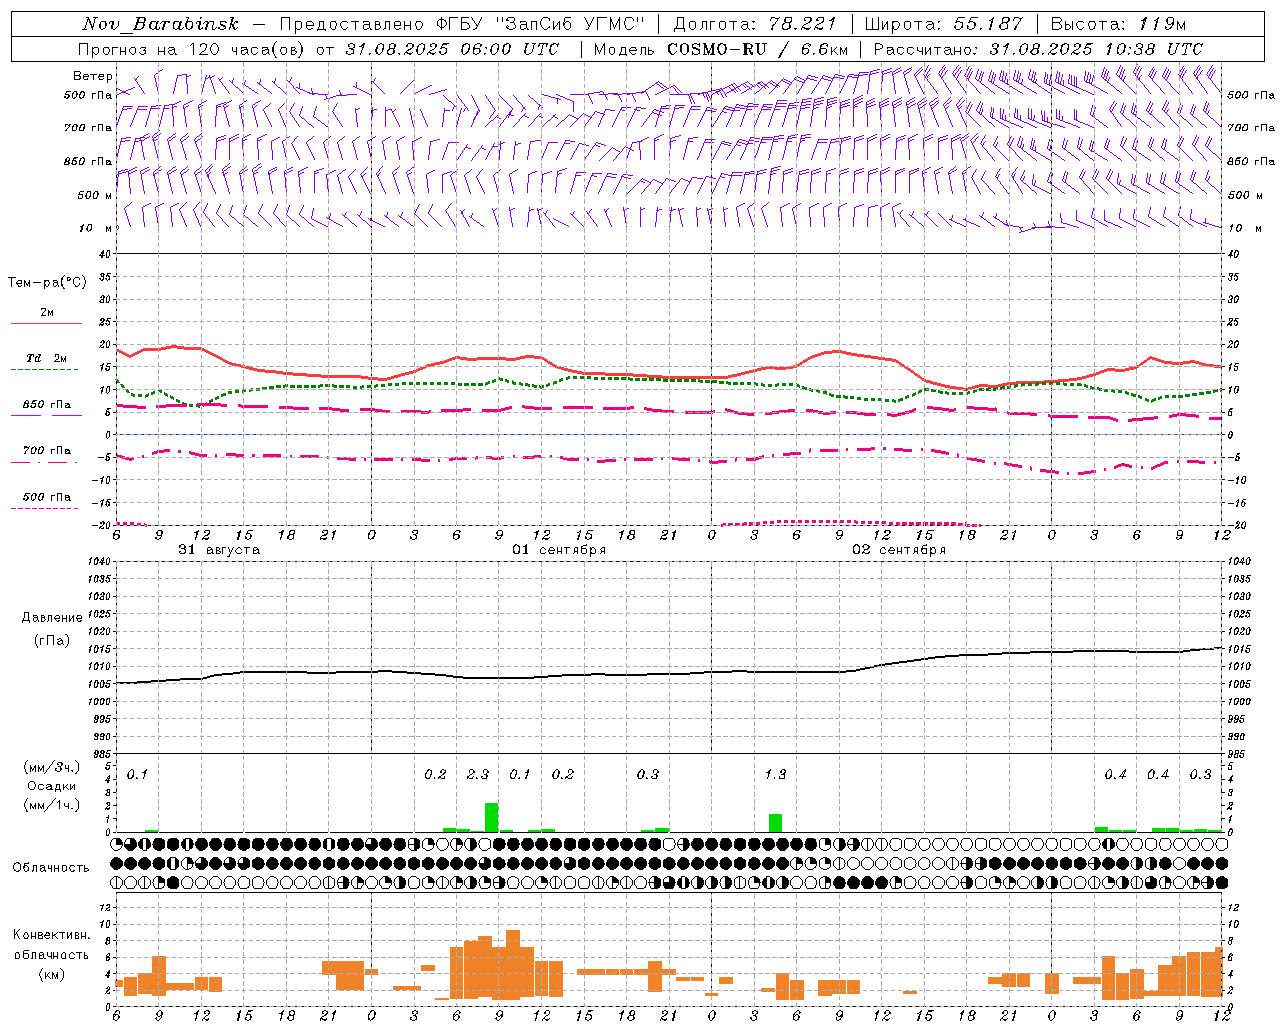Click the tallest green precipitation bar
The image size is (1280, 1024).
[x=491, y=817]
